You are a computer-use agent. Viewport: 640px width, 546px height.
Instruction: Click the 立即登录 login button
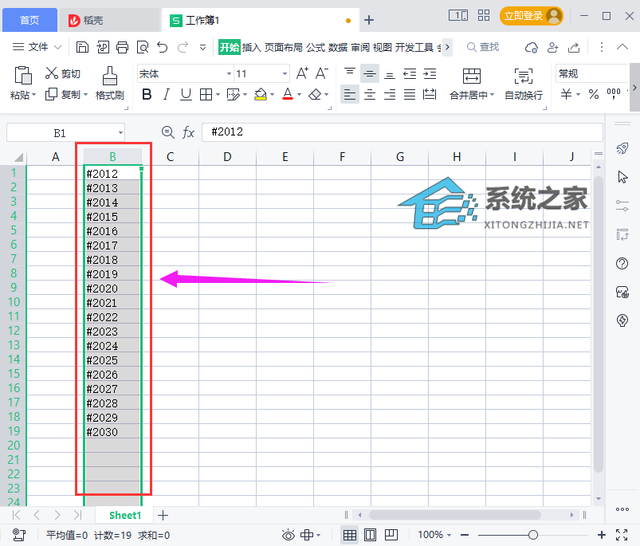531,16
